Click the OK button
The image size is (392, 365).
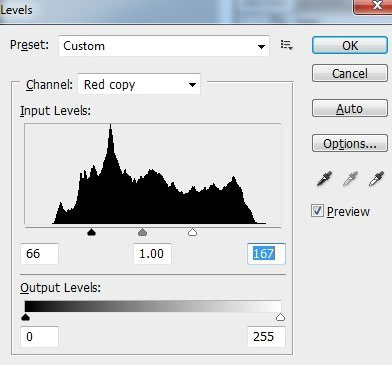350,45
